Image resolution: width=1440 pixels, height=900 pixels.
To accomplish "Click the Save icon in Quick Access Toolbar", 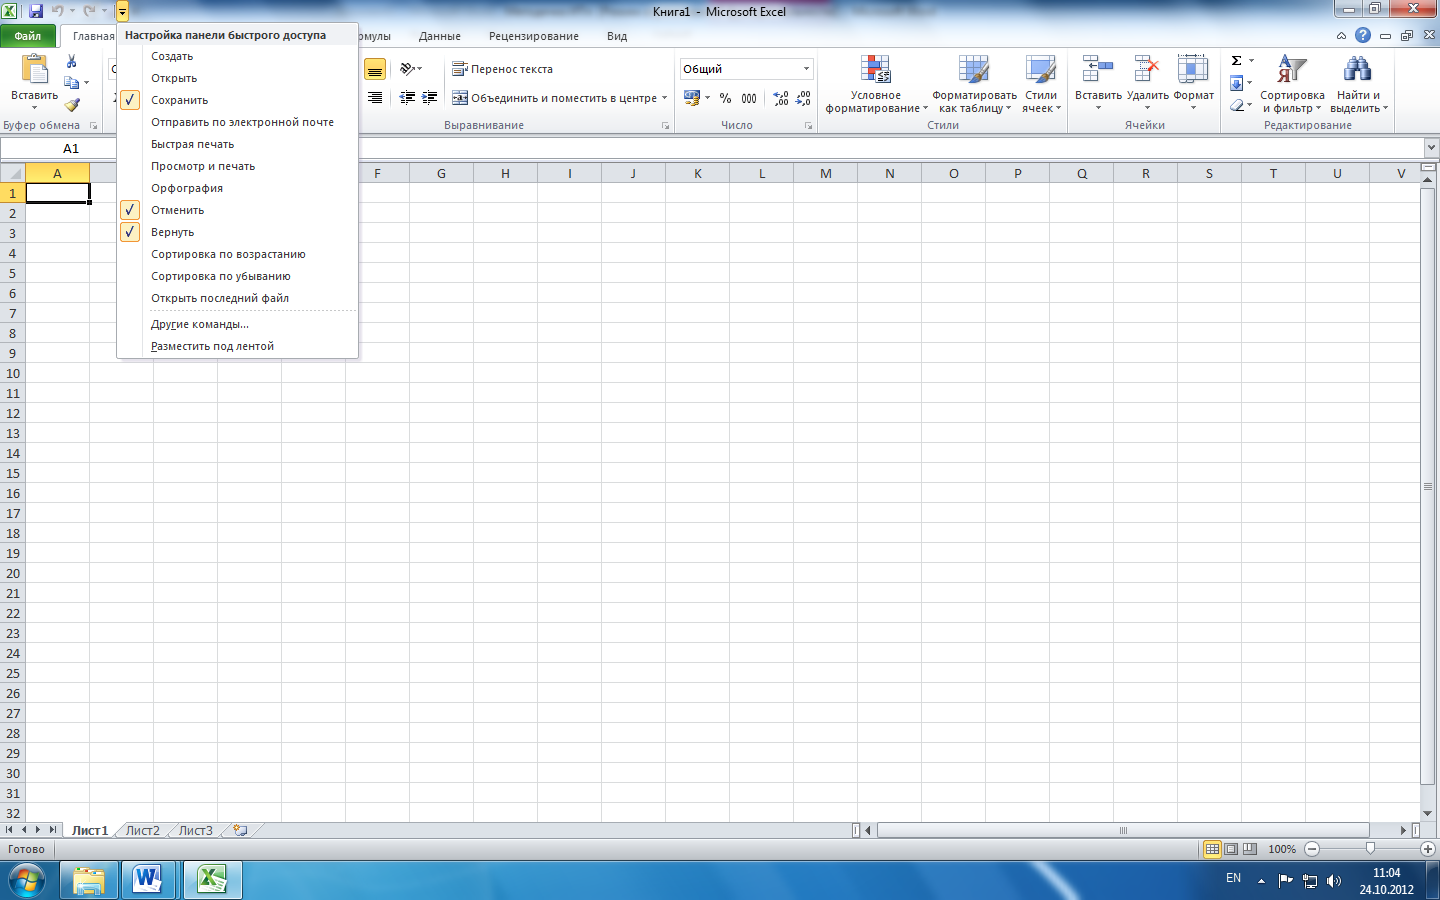I will pyautogui.click(x=36, y=11).
